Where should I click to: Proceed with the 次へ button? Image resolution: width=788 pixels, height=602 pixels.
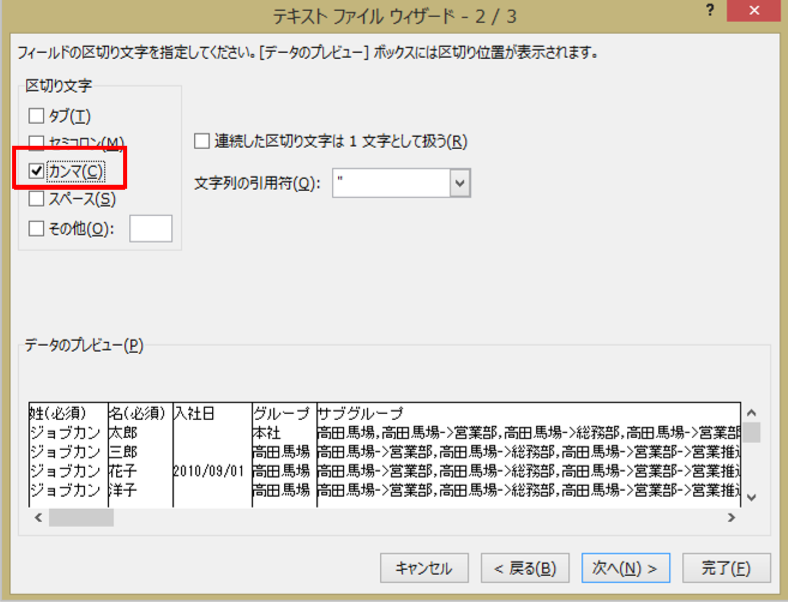(x=625, y=568)
